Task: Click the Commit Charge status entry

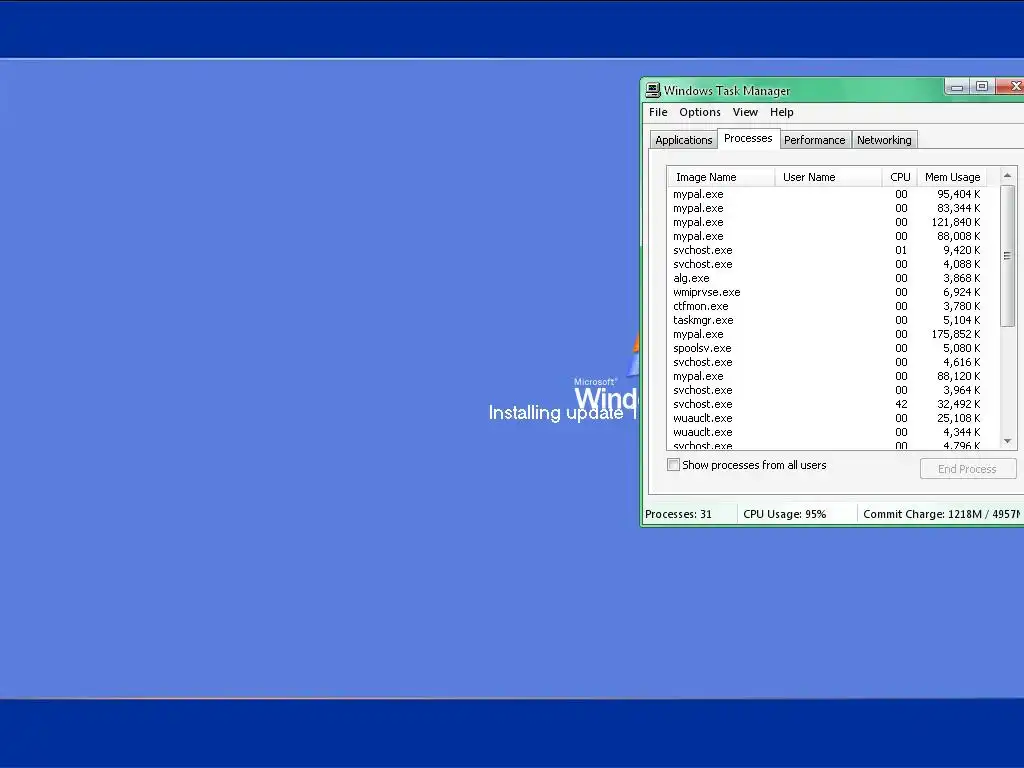Action: coord(941,515)
